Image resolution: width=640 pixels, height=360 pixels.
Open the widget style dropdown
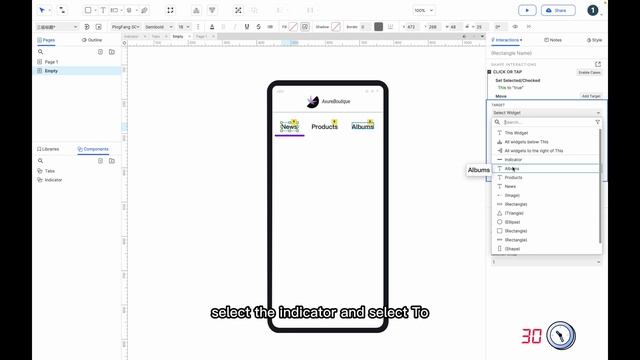(x=57, y=27)
